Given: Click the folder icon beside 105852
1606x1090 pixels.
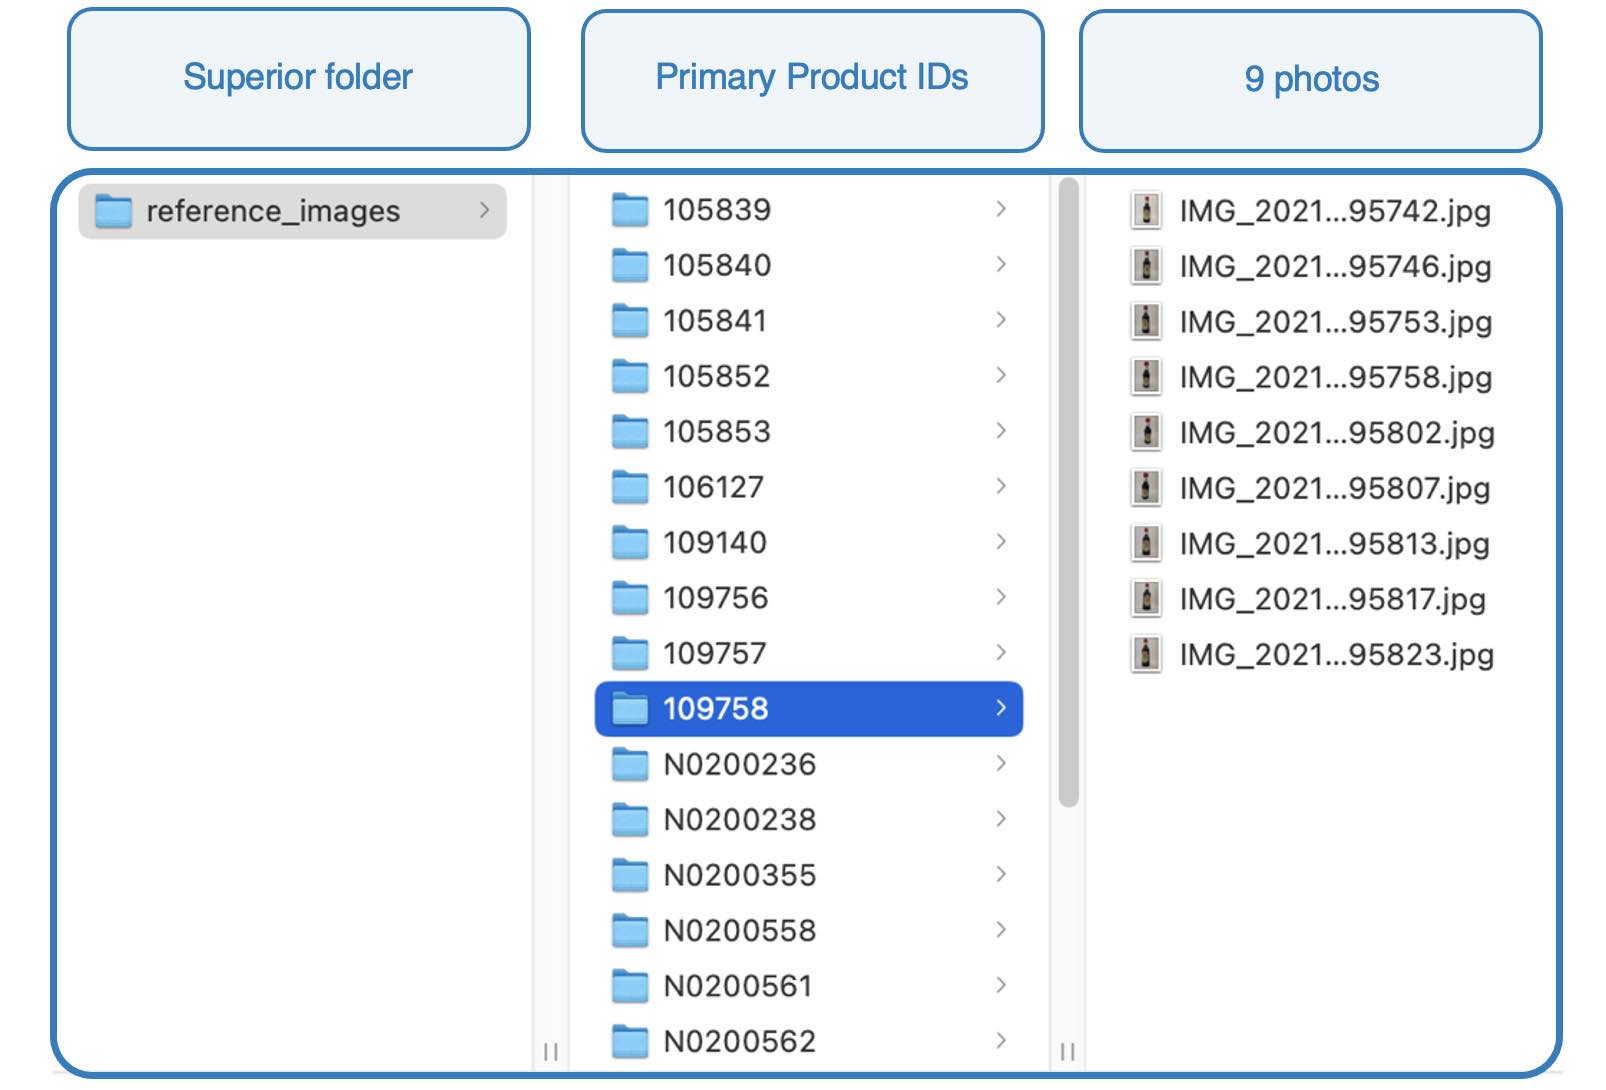Looking at the screenshot, I should pyautogui.click(x=630, y=376).
